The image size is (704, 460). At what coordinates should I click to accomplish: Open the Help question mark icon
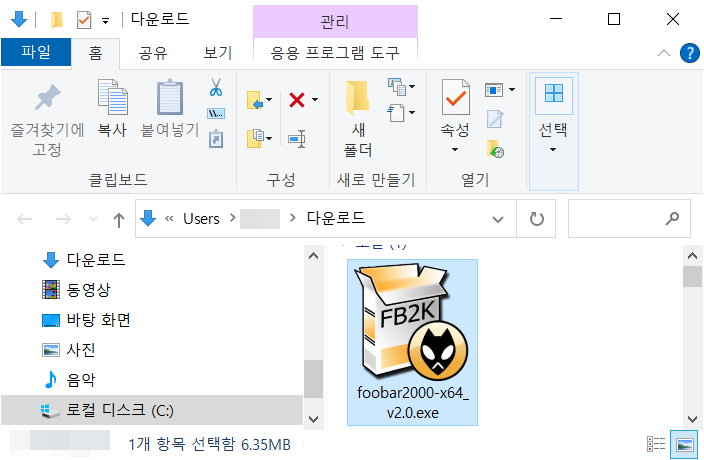[x=690, y=53]
